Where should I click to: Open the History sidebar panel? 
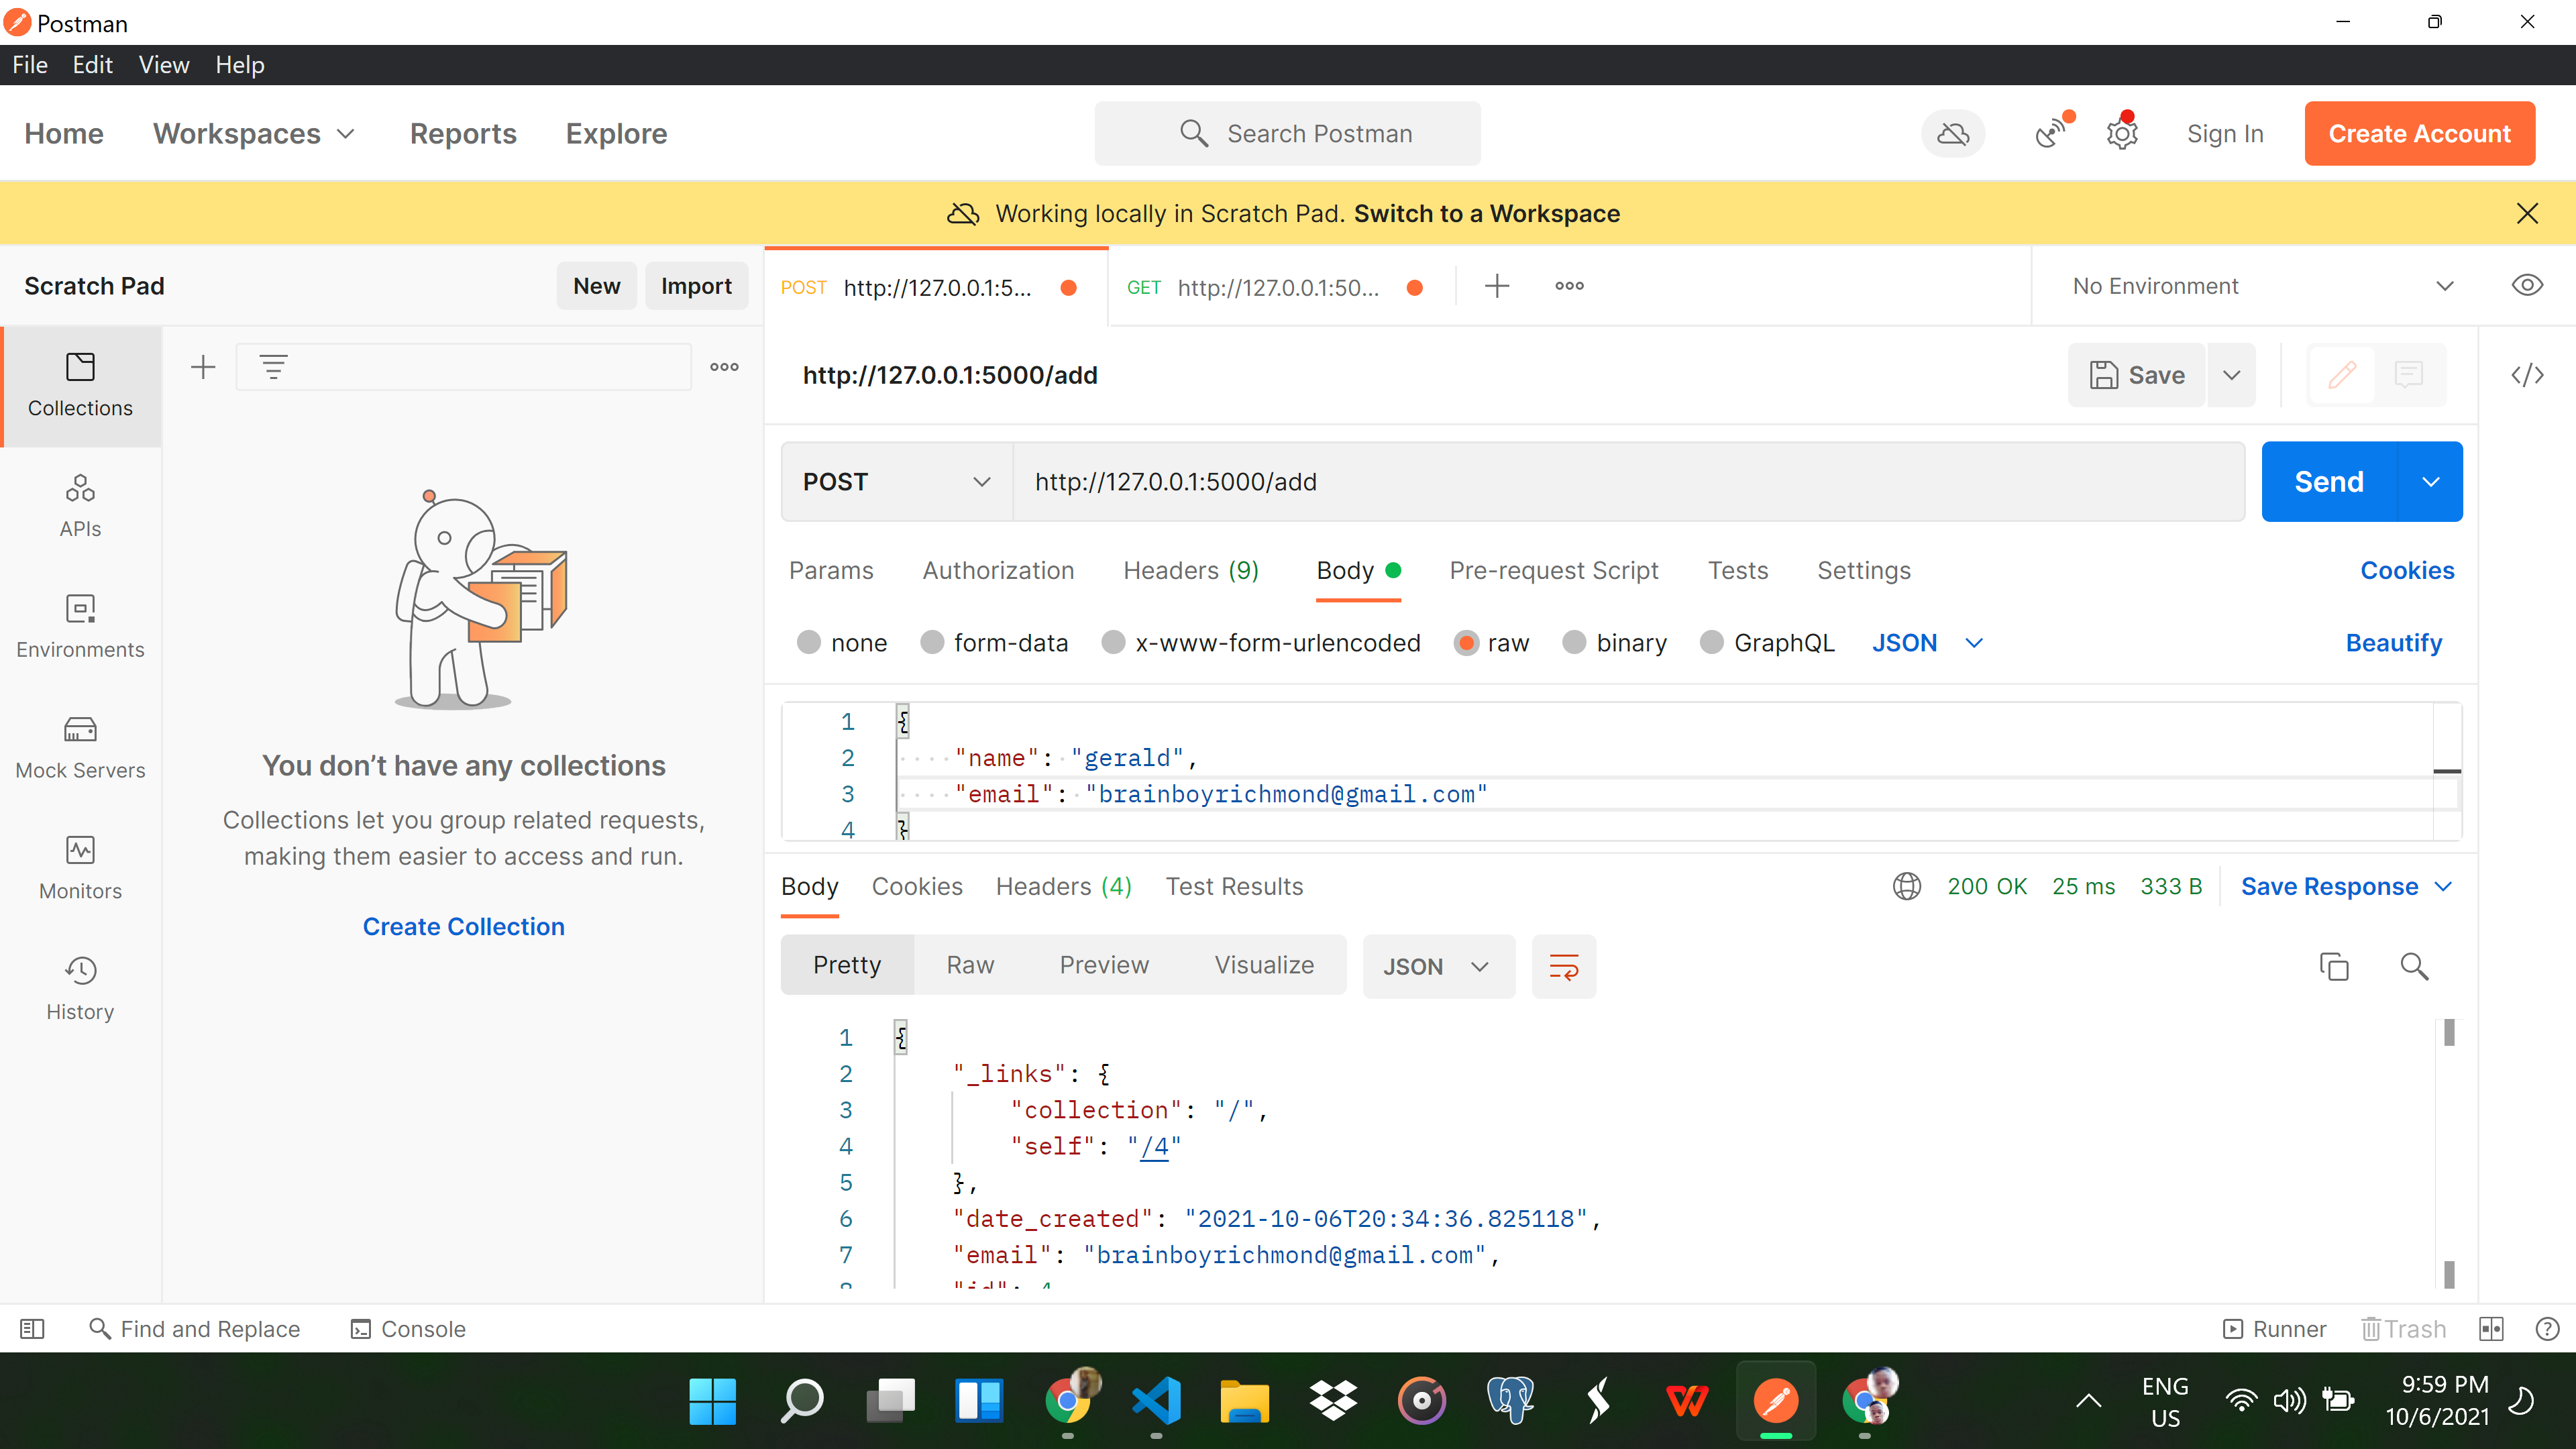(x=80, y=988)
